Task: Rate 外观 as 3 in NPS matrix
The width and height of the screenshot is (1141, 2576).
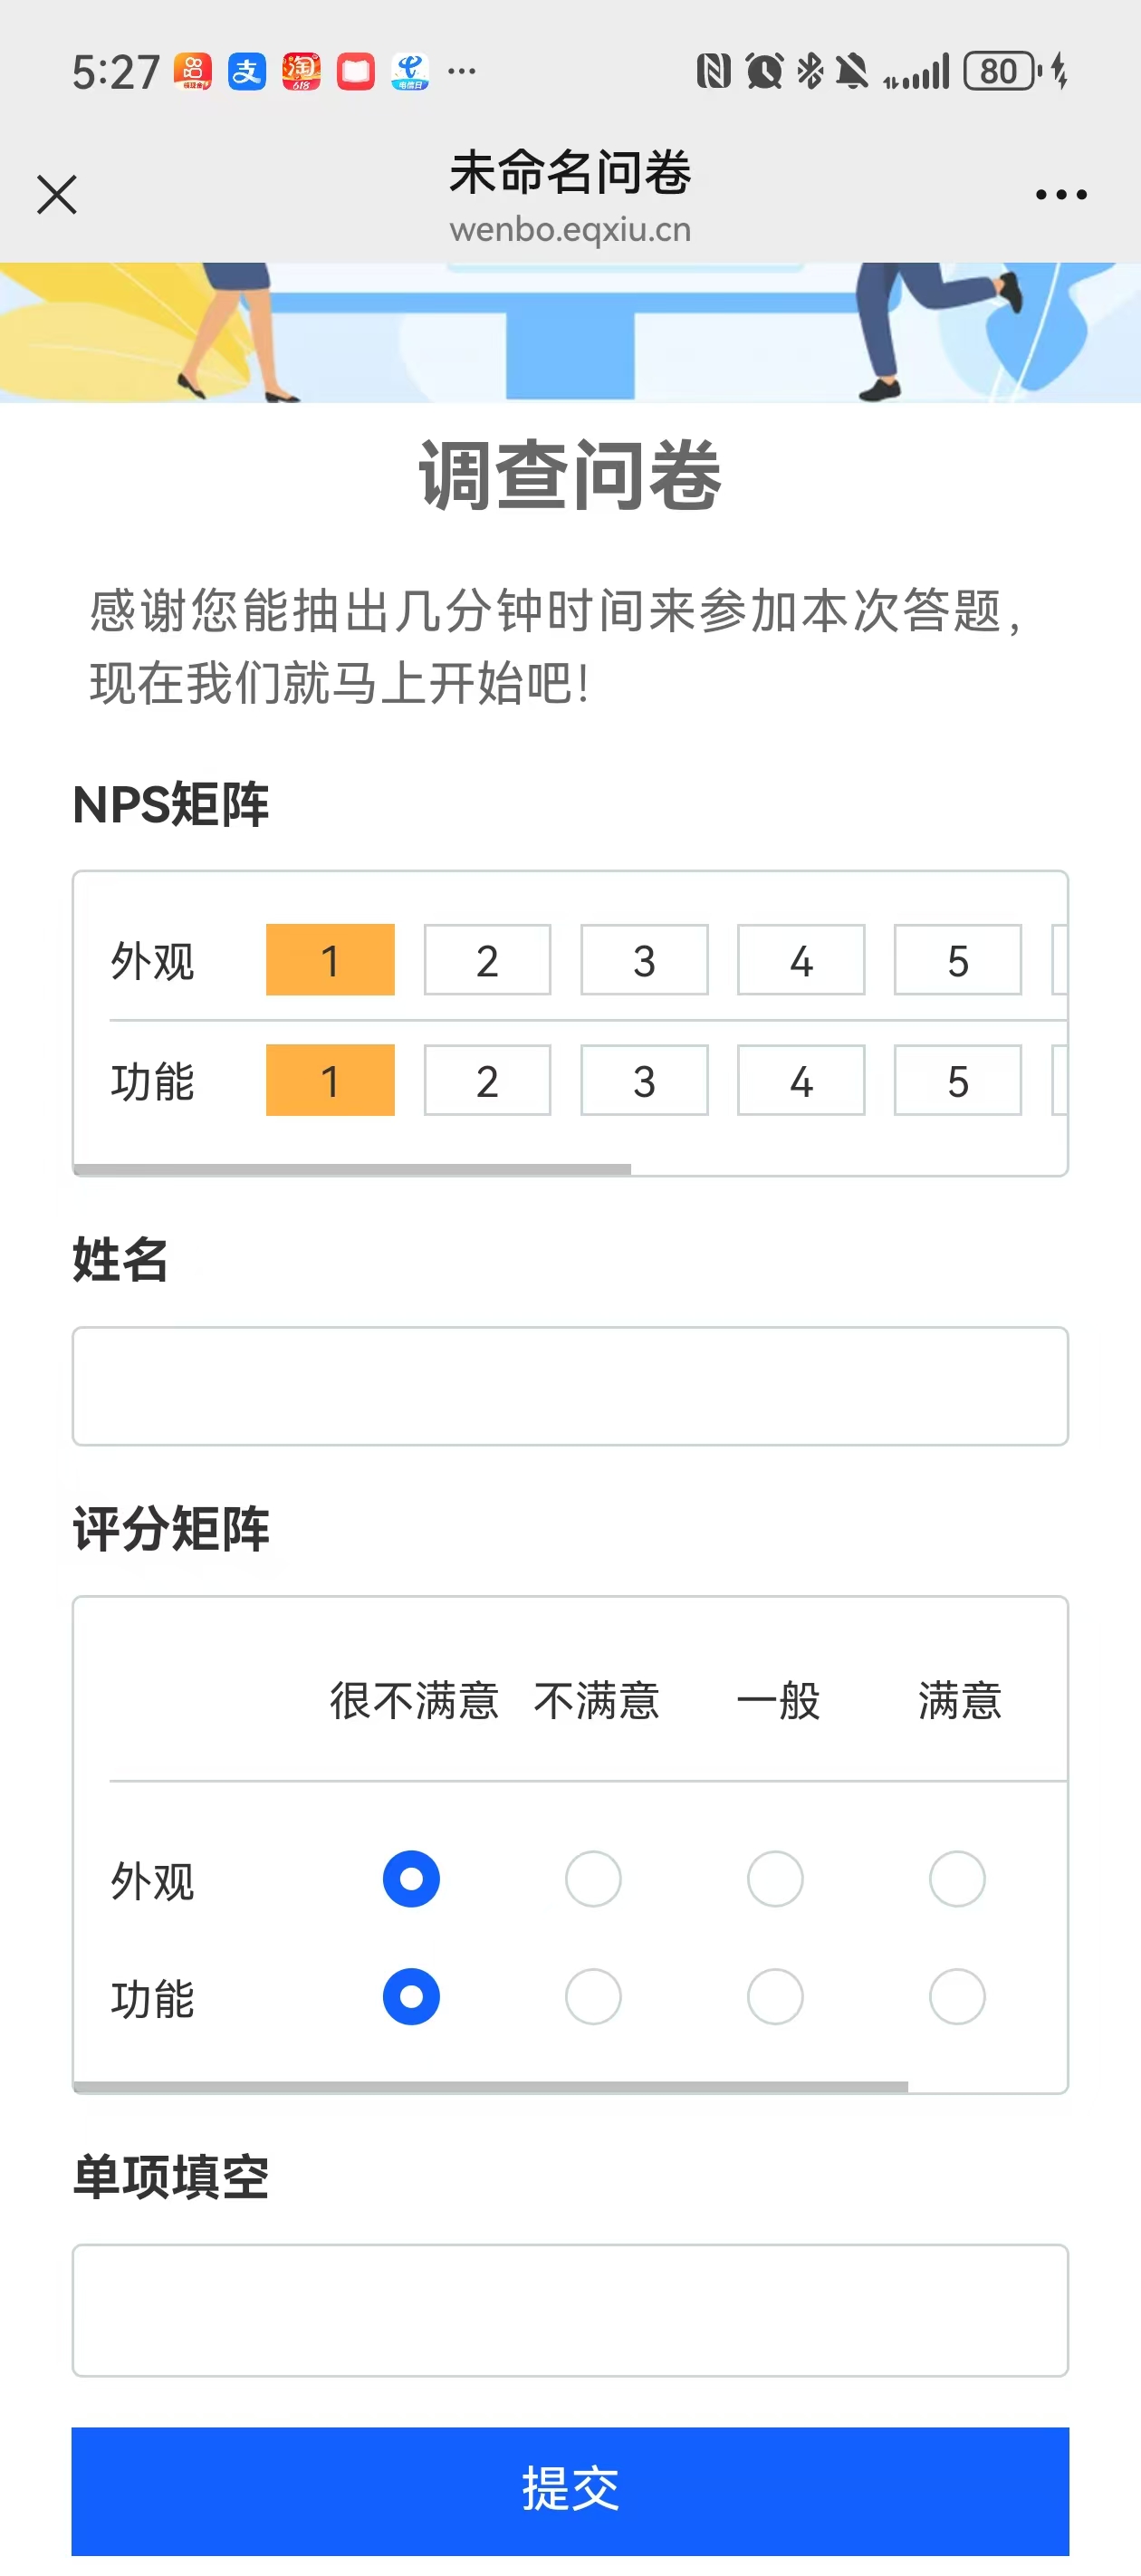Action: tap(644, 960)
